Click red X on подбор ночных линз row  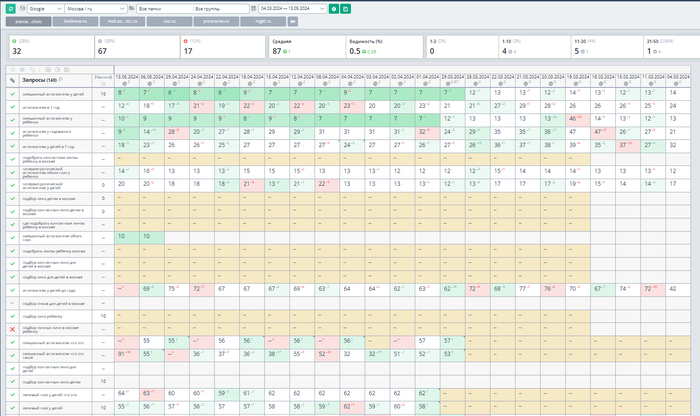click(12, 329)
